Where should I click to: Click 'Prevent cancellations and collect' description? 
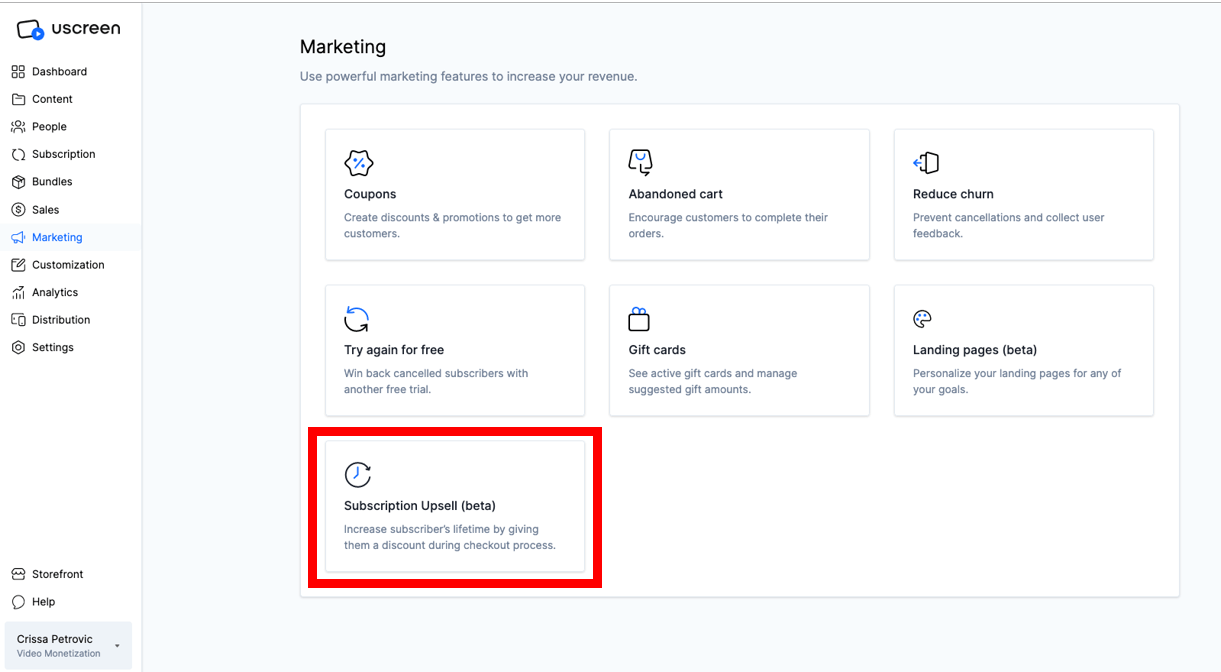point(1009,225)
